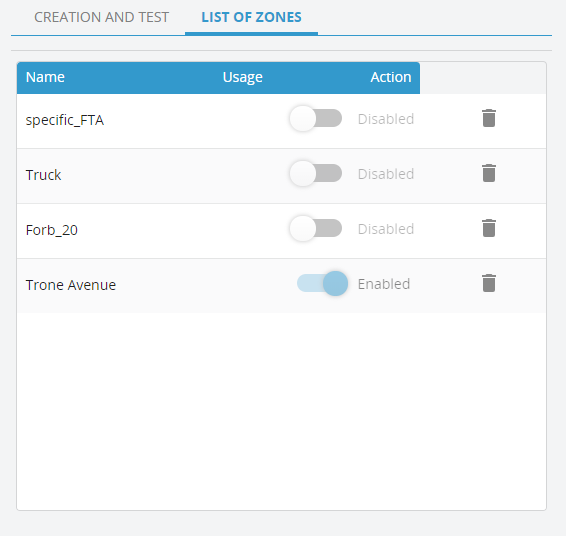Remove the Forb_20 zone via trash icon
566x536 pixels.
point(489,228)
